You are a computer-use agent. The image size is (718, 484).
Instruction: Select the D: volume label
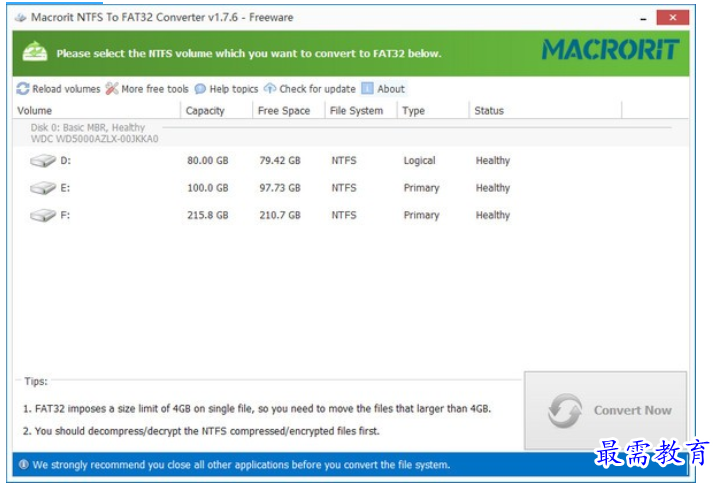click(65, 161)
